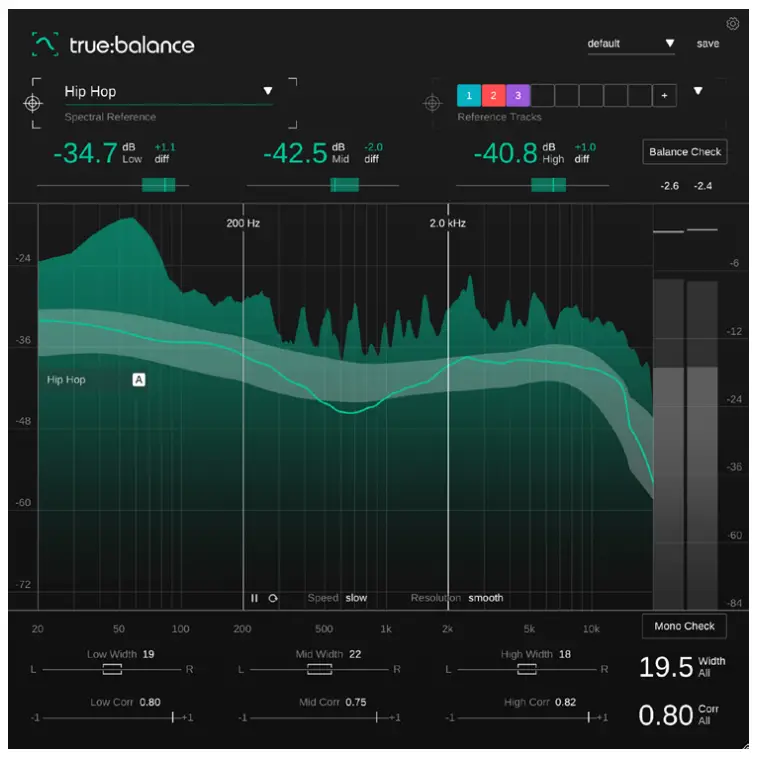
Task: Click the -42.5 dB Mid reading
Action: [x=295, y=153]
